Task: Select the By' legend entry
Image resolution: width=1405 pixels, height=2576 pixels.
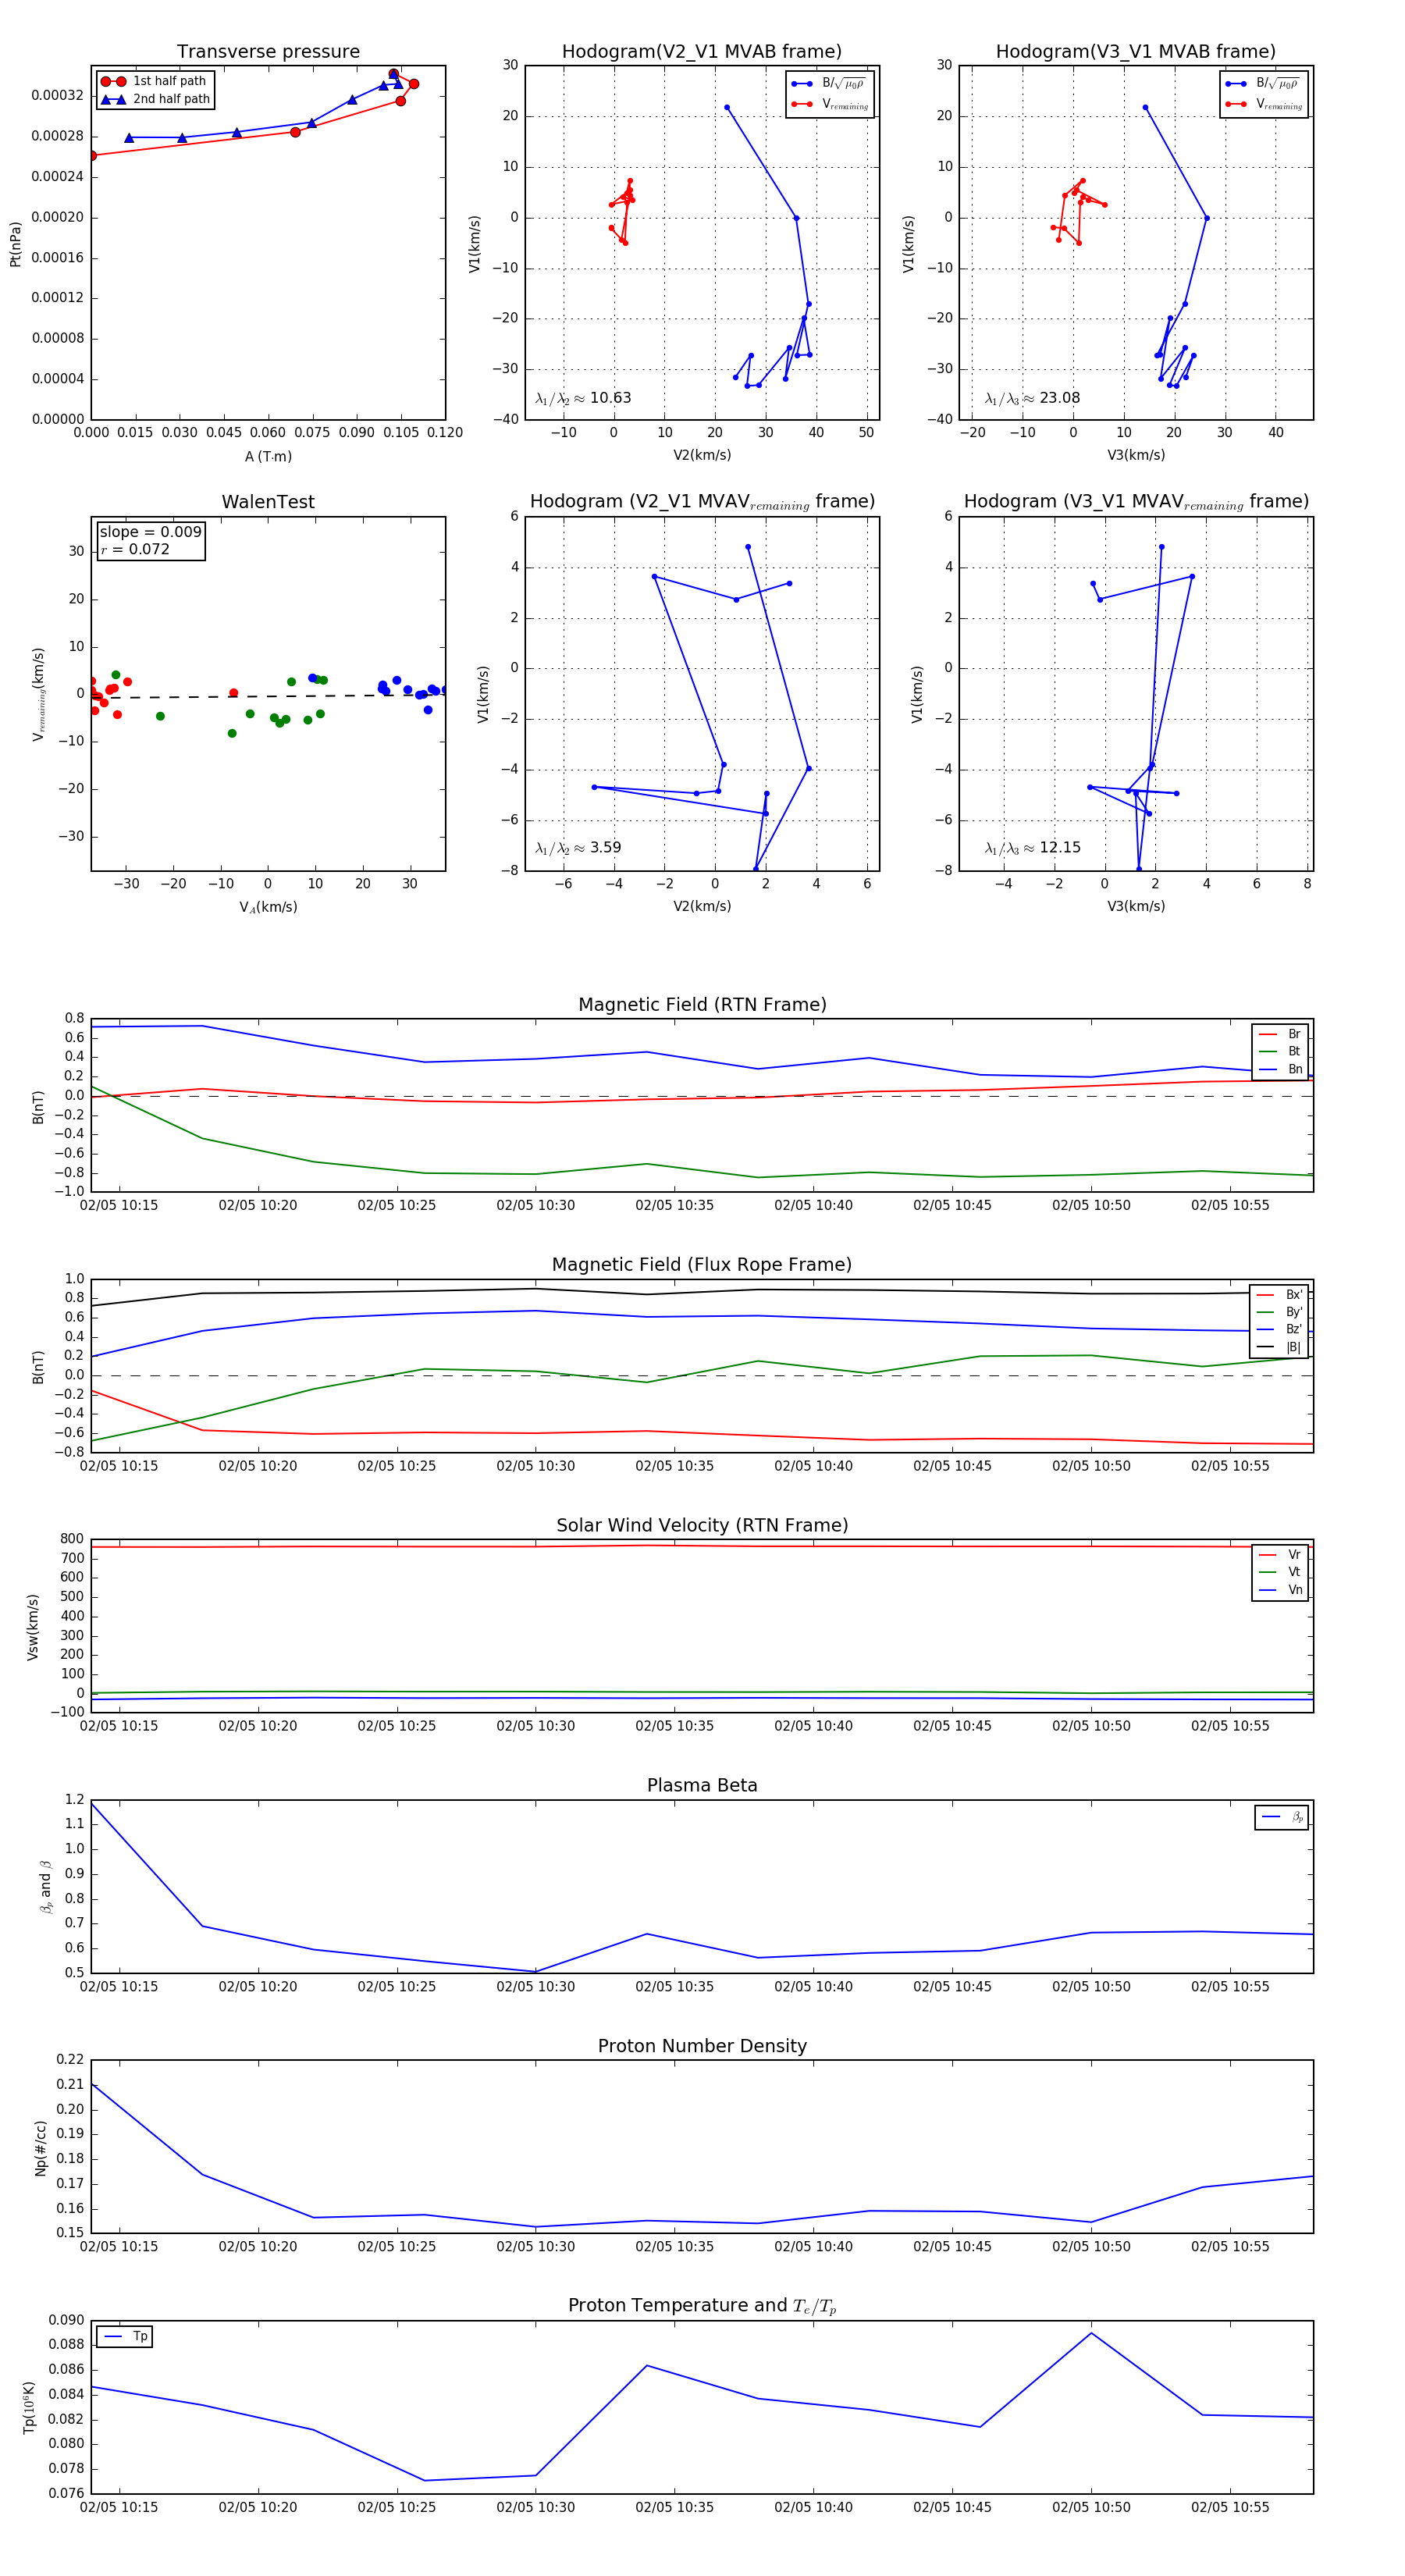Action: tap(1280, 1312)
